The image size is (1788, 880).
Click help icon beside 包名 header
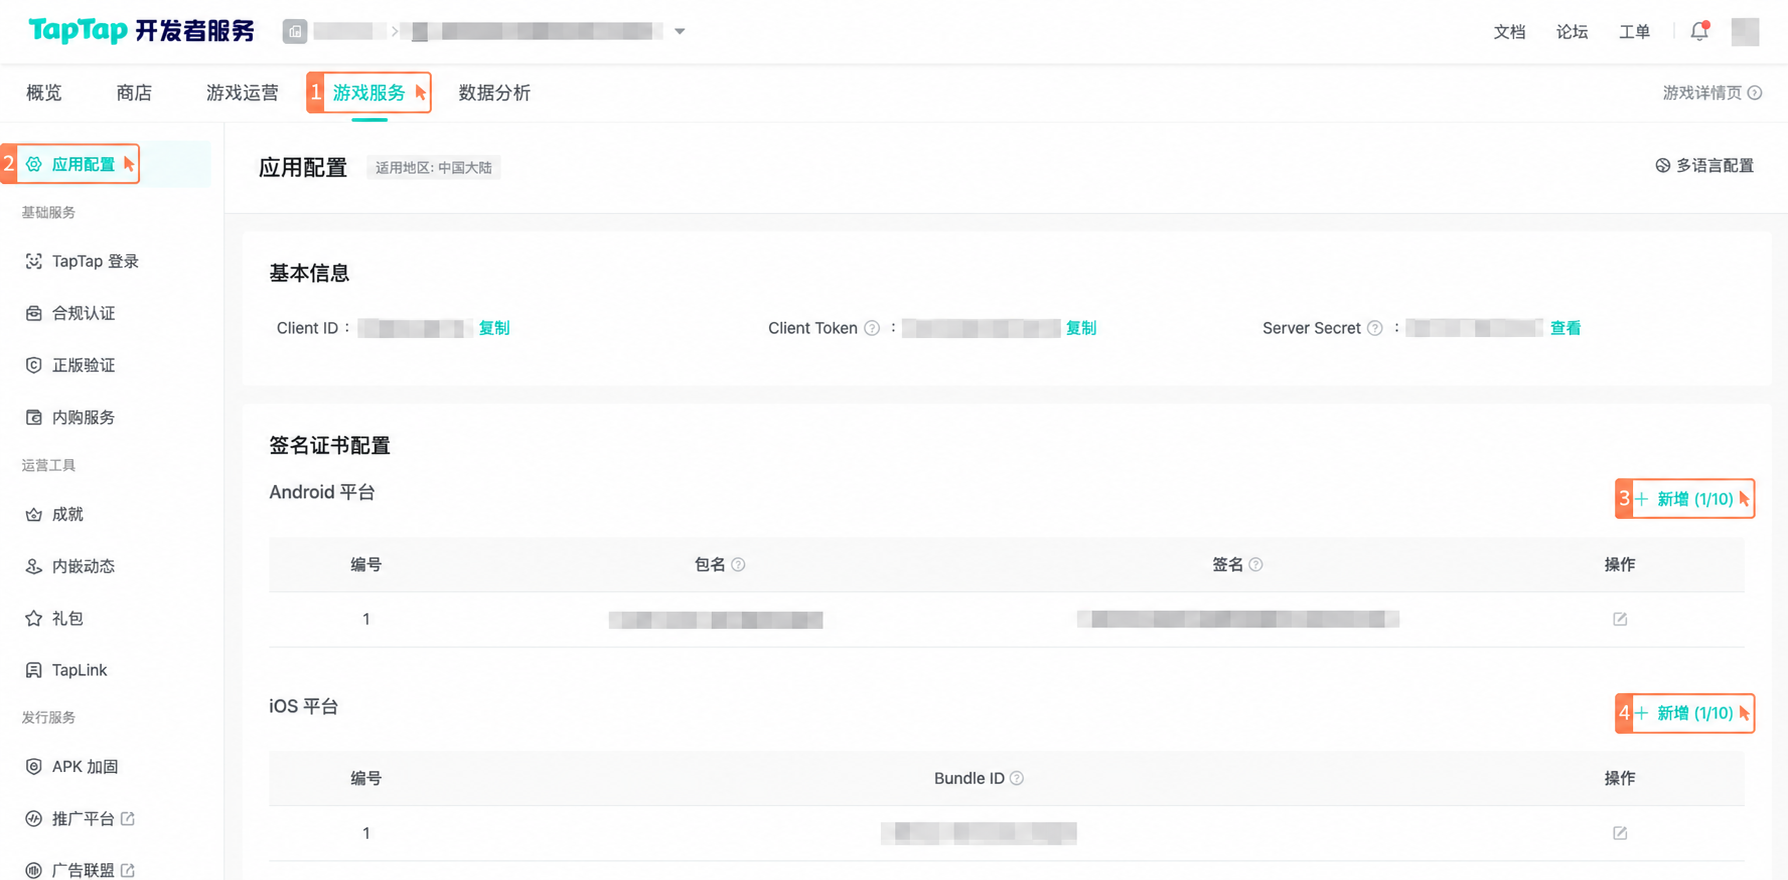click(x=738, y=565)
